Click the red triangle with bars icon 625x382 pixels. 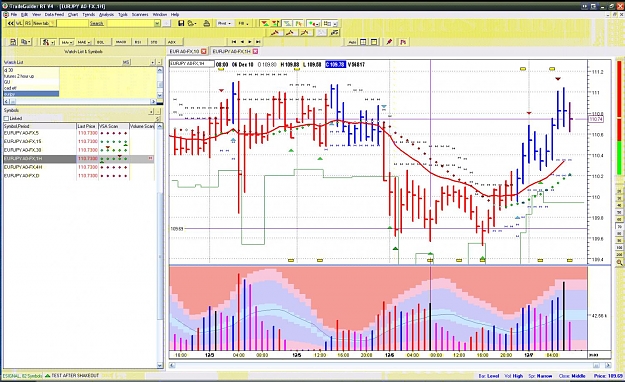[275, 24]
